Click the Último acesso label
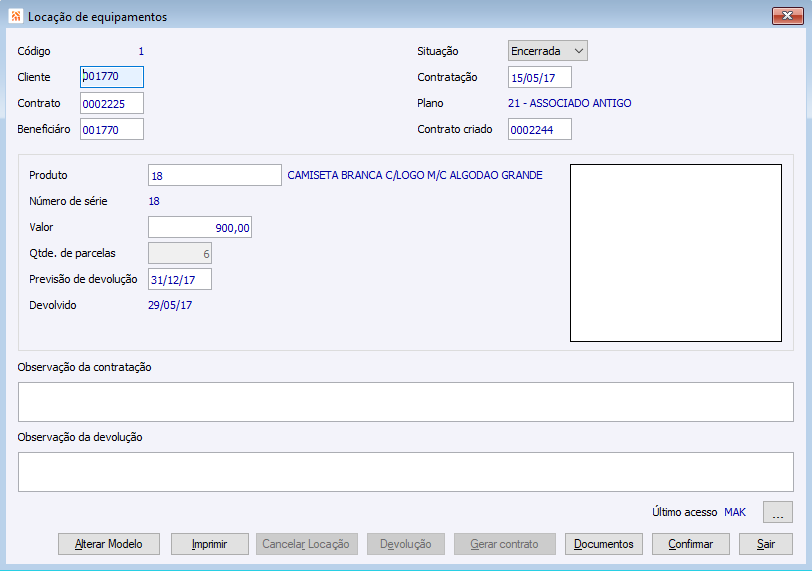Viewport: 812px width, 571px height. pos(685,512)
